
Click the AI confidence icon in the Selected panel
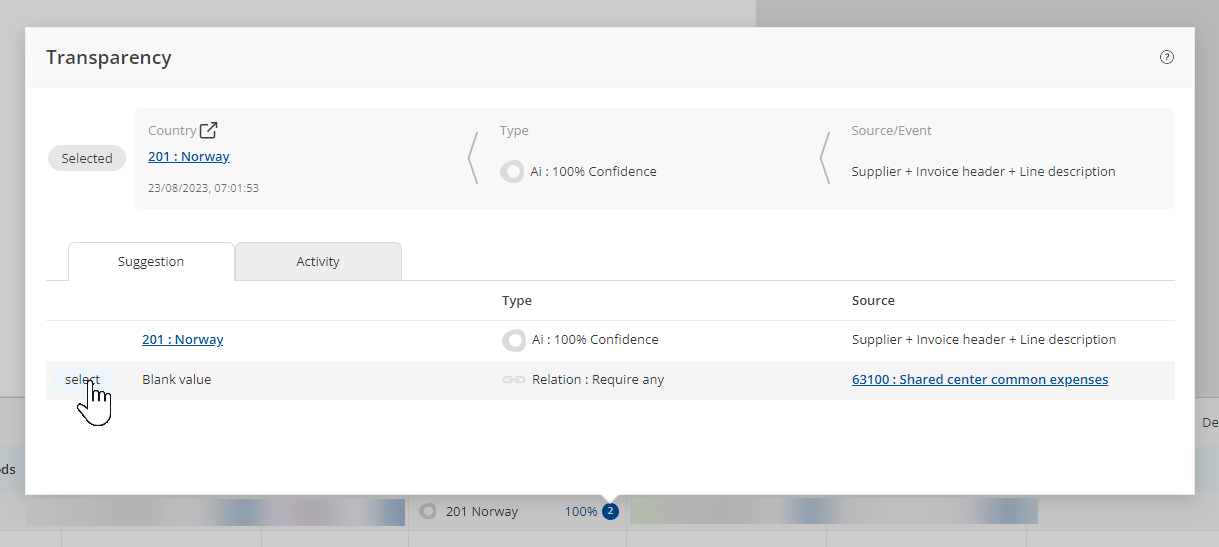click(x=512, y=172)
